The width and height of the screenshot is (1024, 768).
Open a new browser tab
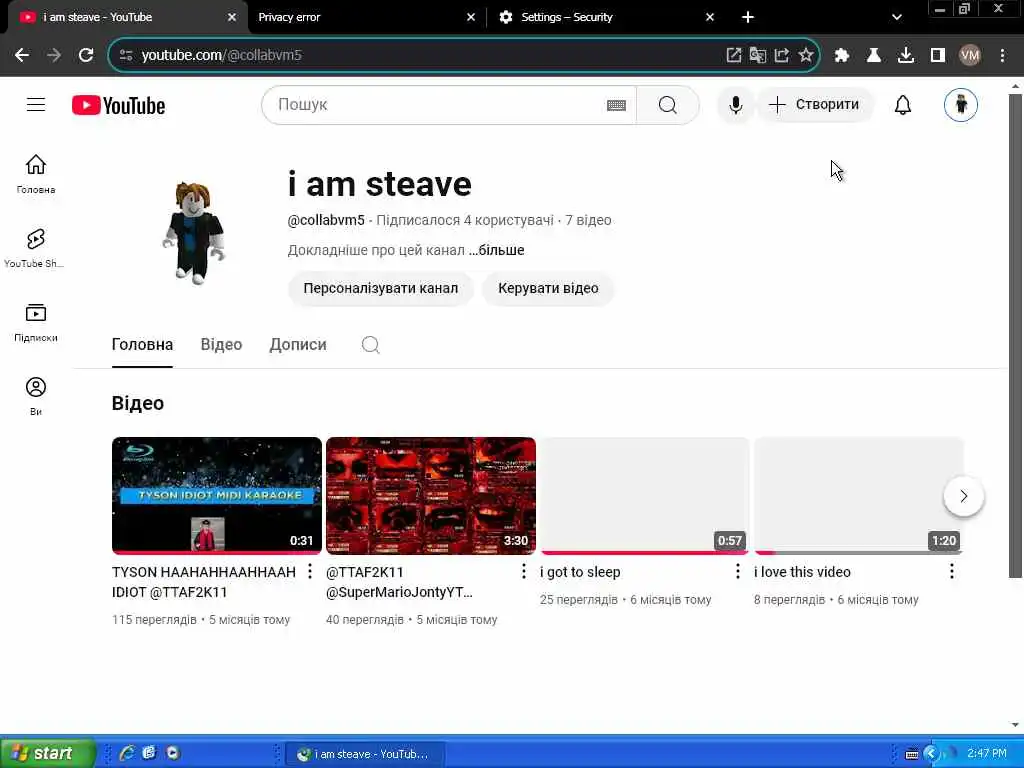pos(748,18)
